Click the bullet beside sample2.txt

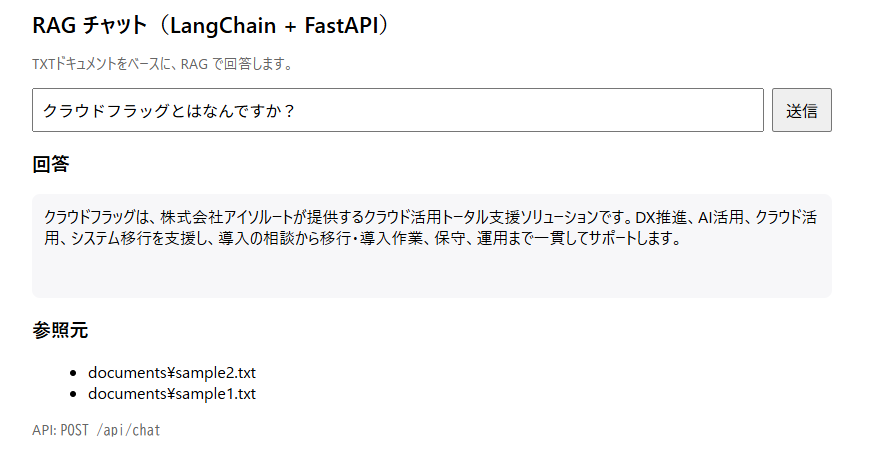(73, 373)
